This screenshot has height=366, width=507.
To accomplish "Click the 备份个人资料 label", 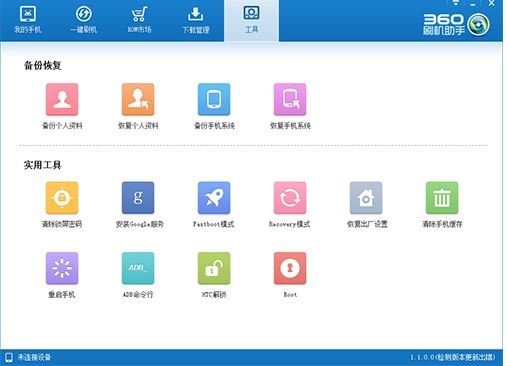I will click(x=62, y=126).
